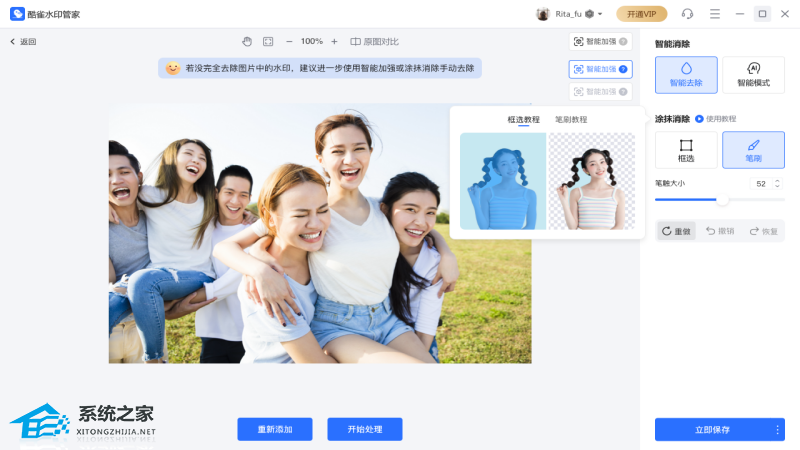
Task: Select 智能模式 AI mode
Action: pyautogui.click(x=754, y=75)
